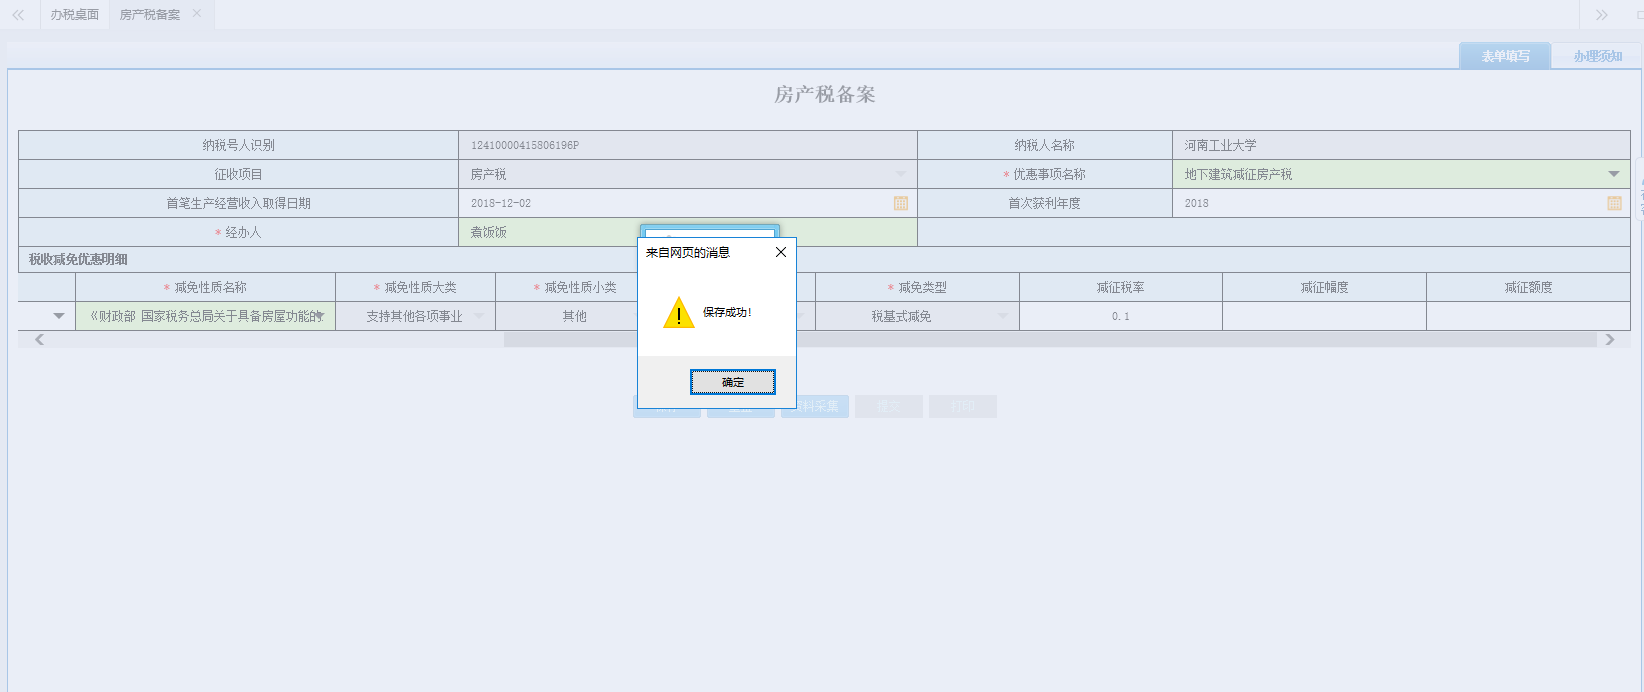
Task: Expand the 优惠事项名称 dropdown
Action: click(x=1613, y=174)
